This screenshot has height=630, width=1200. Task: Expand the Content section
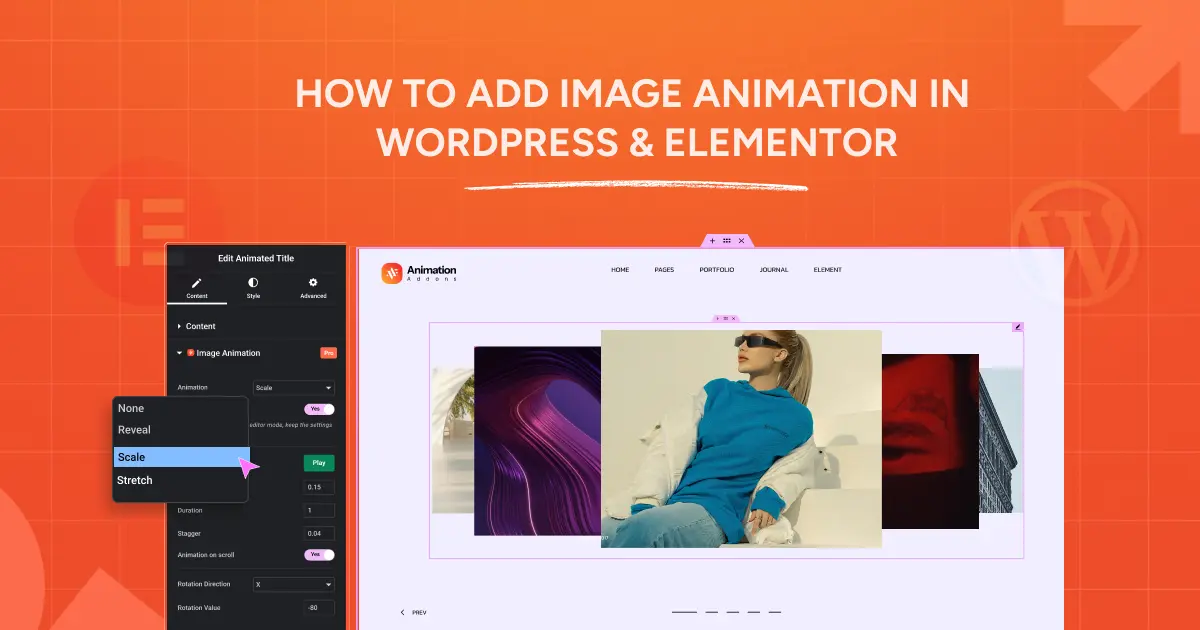(x=198, y=326)
